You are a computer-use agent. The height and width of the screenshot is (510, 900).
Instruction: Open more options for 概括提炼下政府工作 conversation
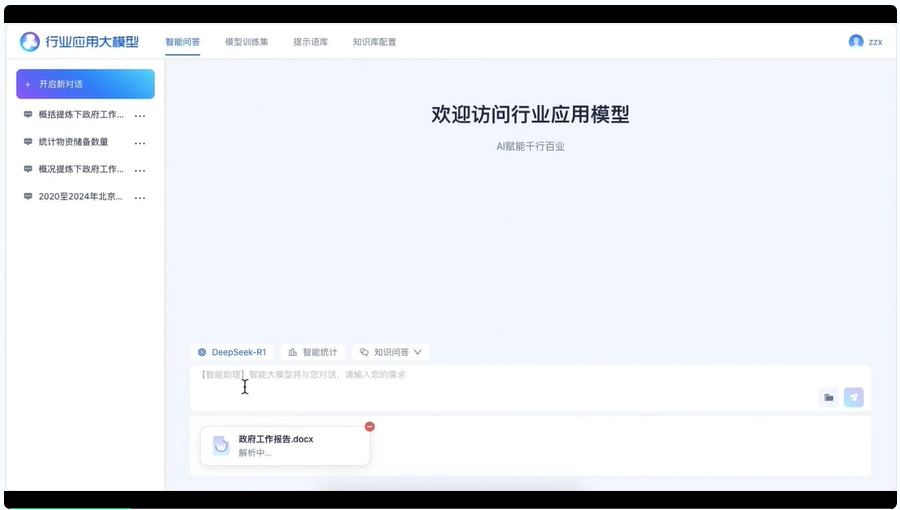coord(140,115)
